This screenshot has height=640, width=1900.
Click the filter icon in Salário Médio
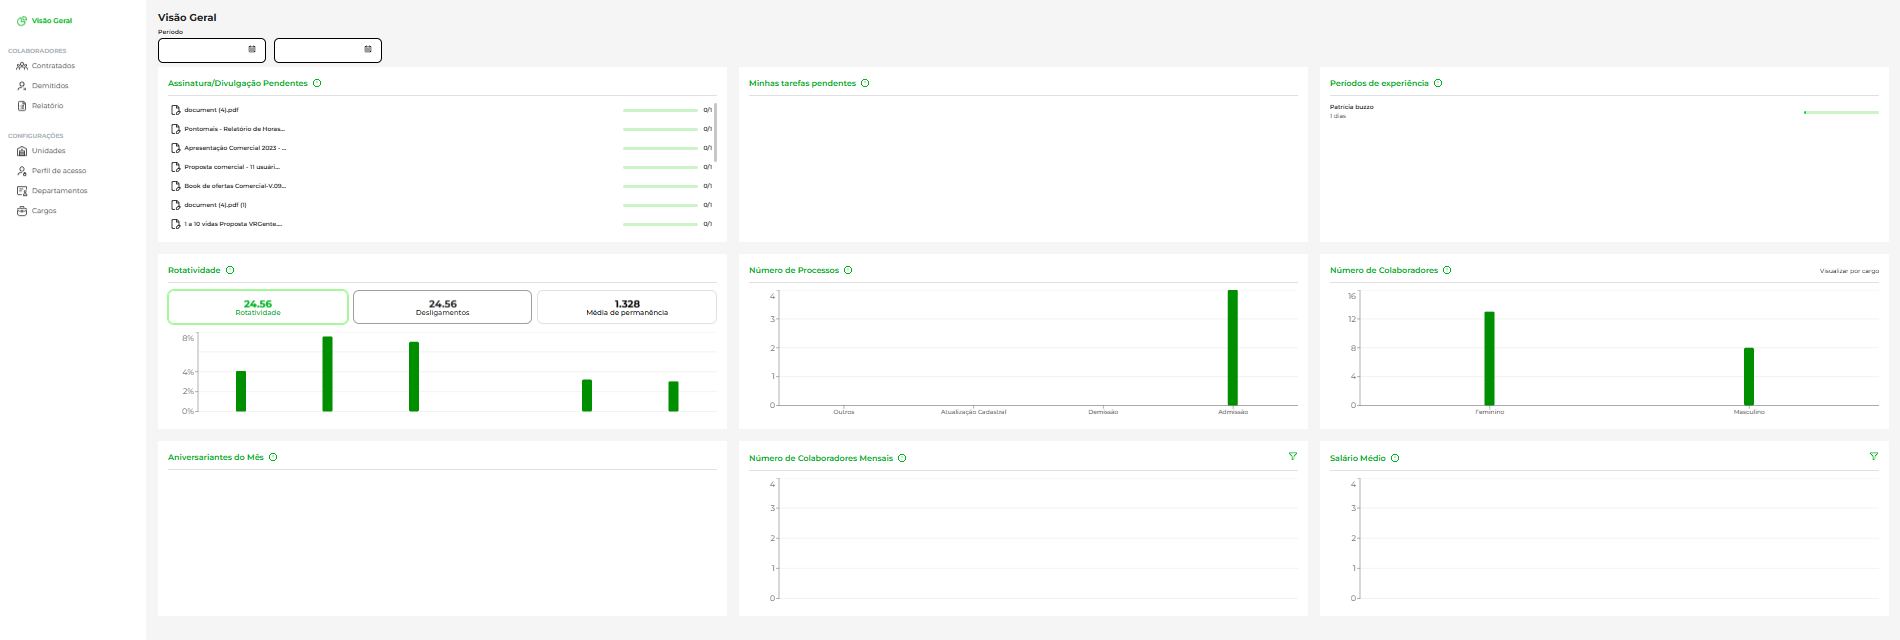coord(1873,456)
